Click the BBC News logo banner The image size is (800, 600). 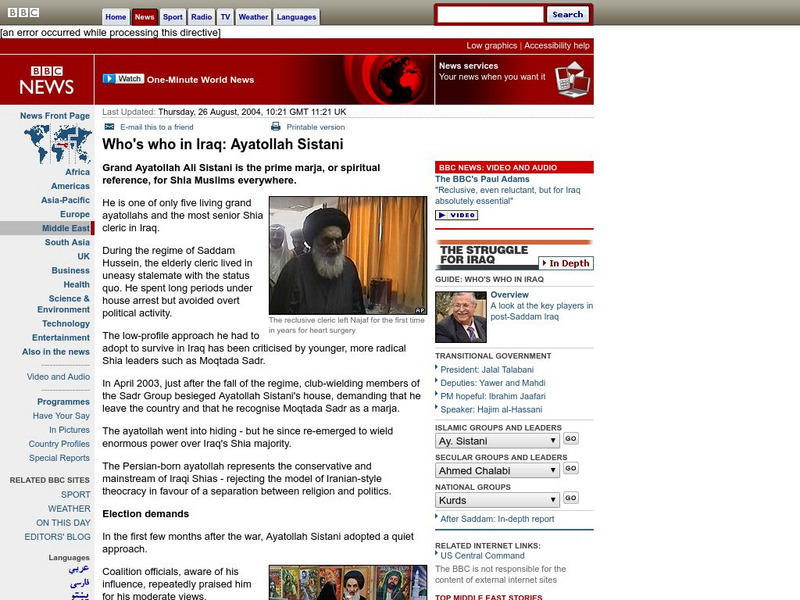point(47,80)
